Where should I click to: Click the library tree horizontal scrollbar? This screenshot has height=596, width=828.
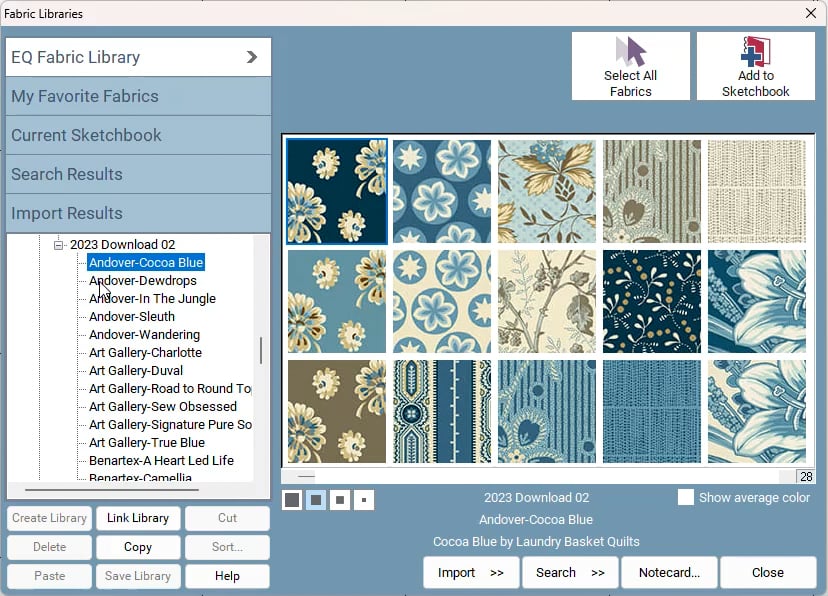[112, 489]
